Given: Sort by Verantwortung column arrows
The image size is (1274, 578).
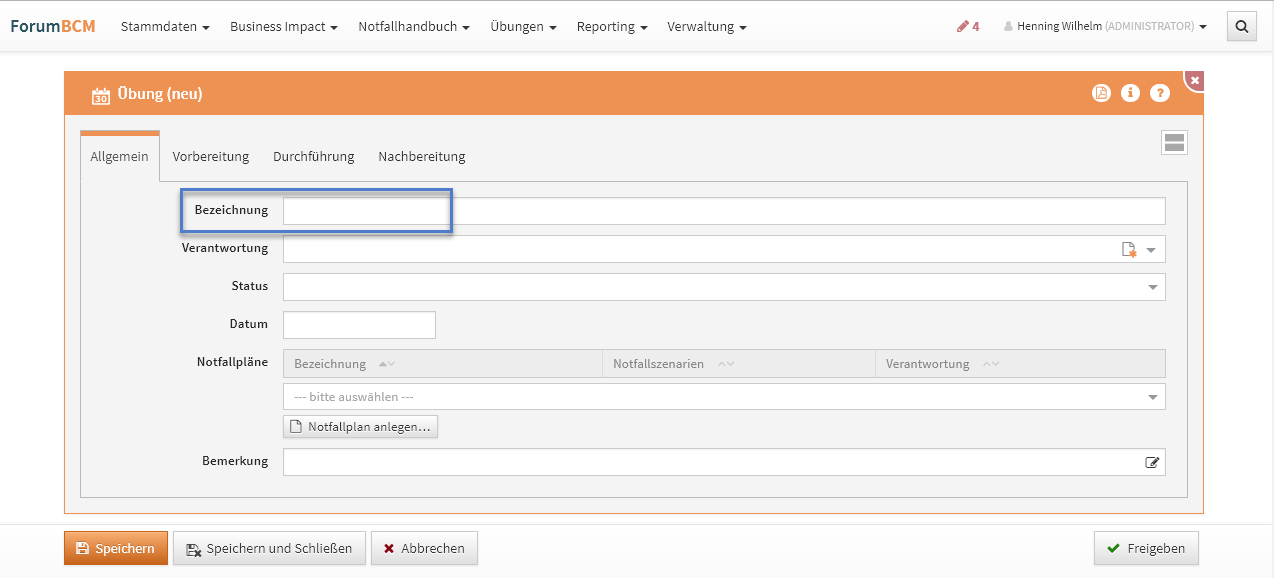Looking at the screenshot, I should [990, 364].
